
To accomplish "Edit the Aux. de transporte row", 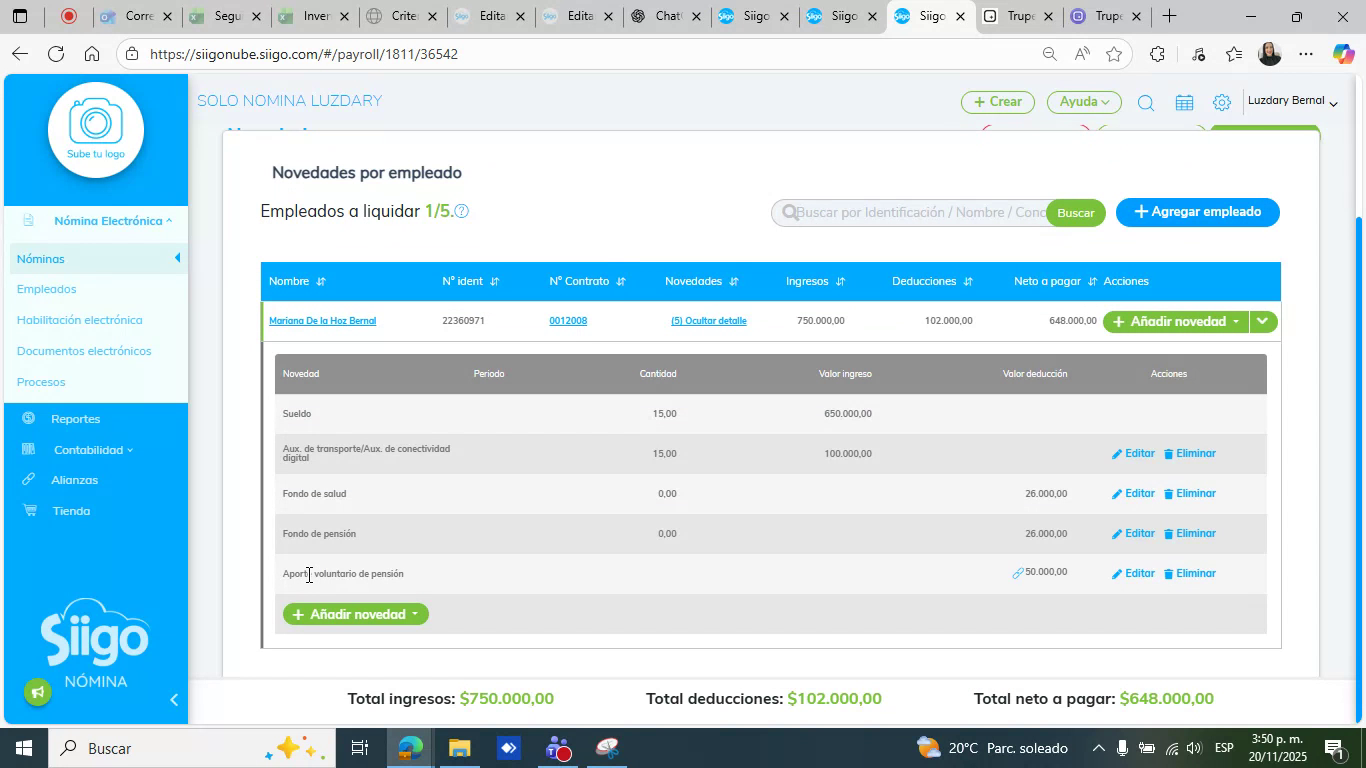I will (1133, 454).
